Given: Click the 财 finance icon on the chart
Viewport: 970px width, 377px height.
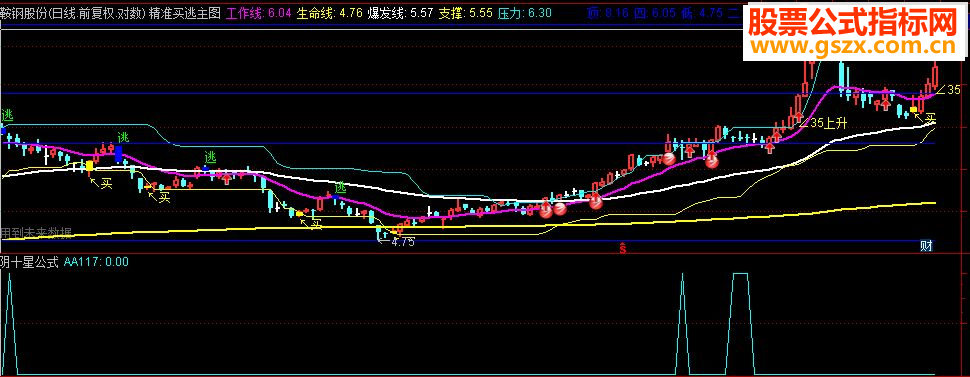Looking at the screenshot, I should coord(926,246).
